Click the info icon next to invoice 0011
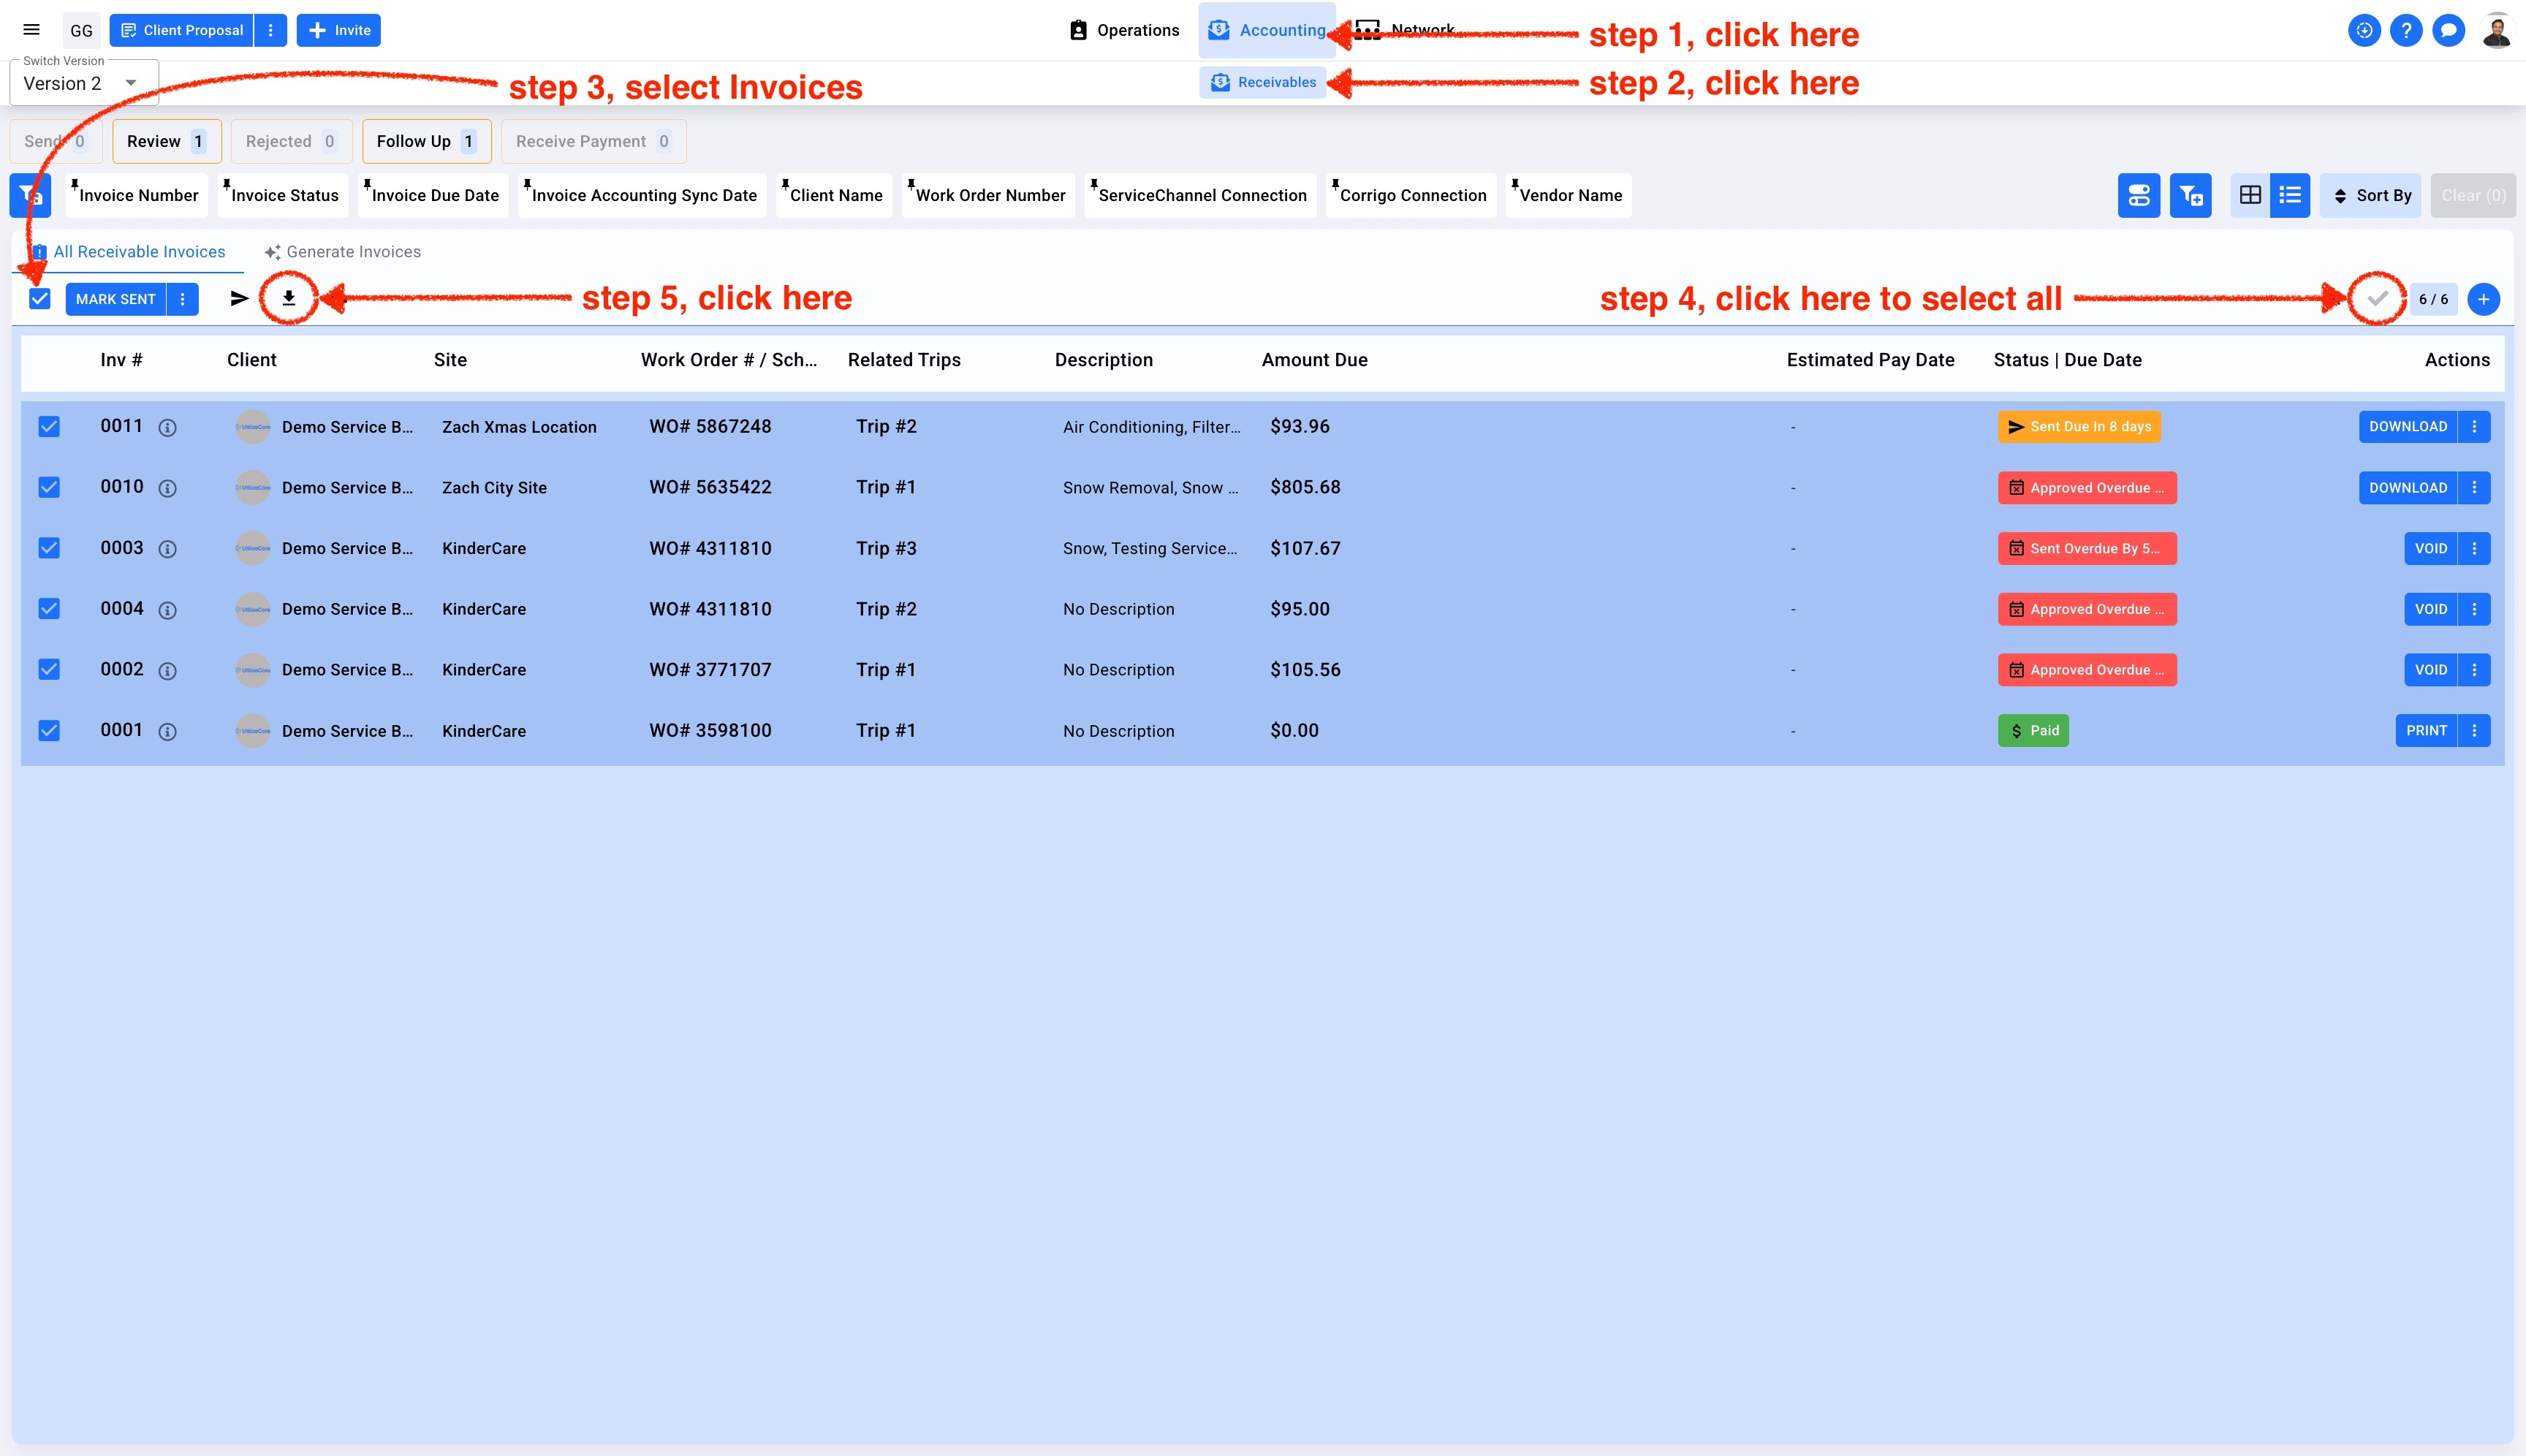This screenshot has width=2526, height=1456. click(x=168, y=428)
